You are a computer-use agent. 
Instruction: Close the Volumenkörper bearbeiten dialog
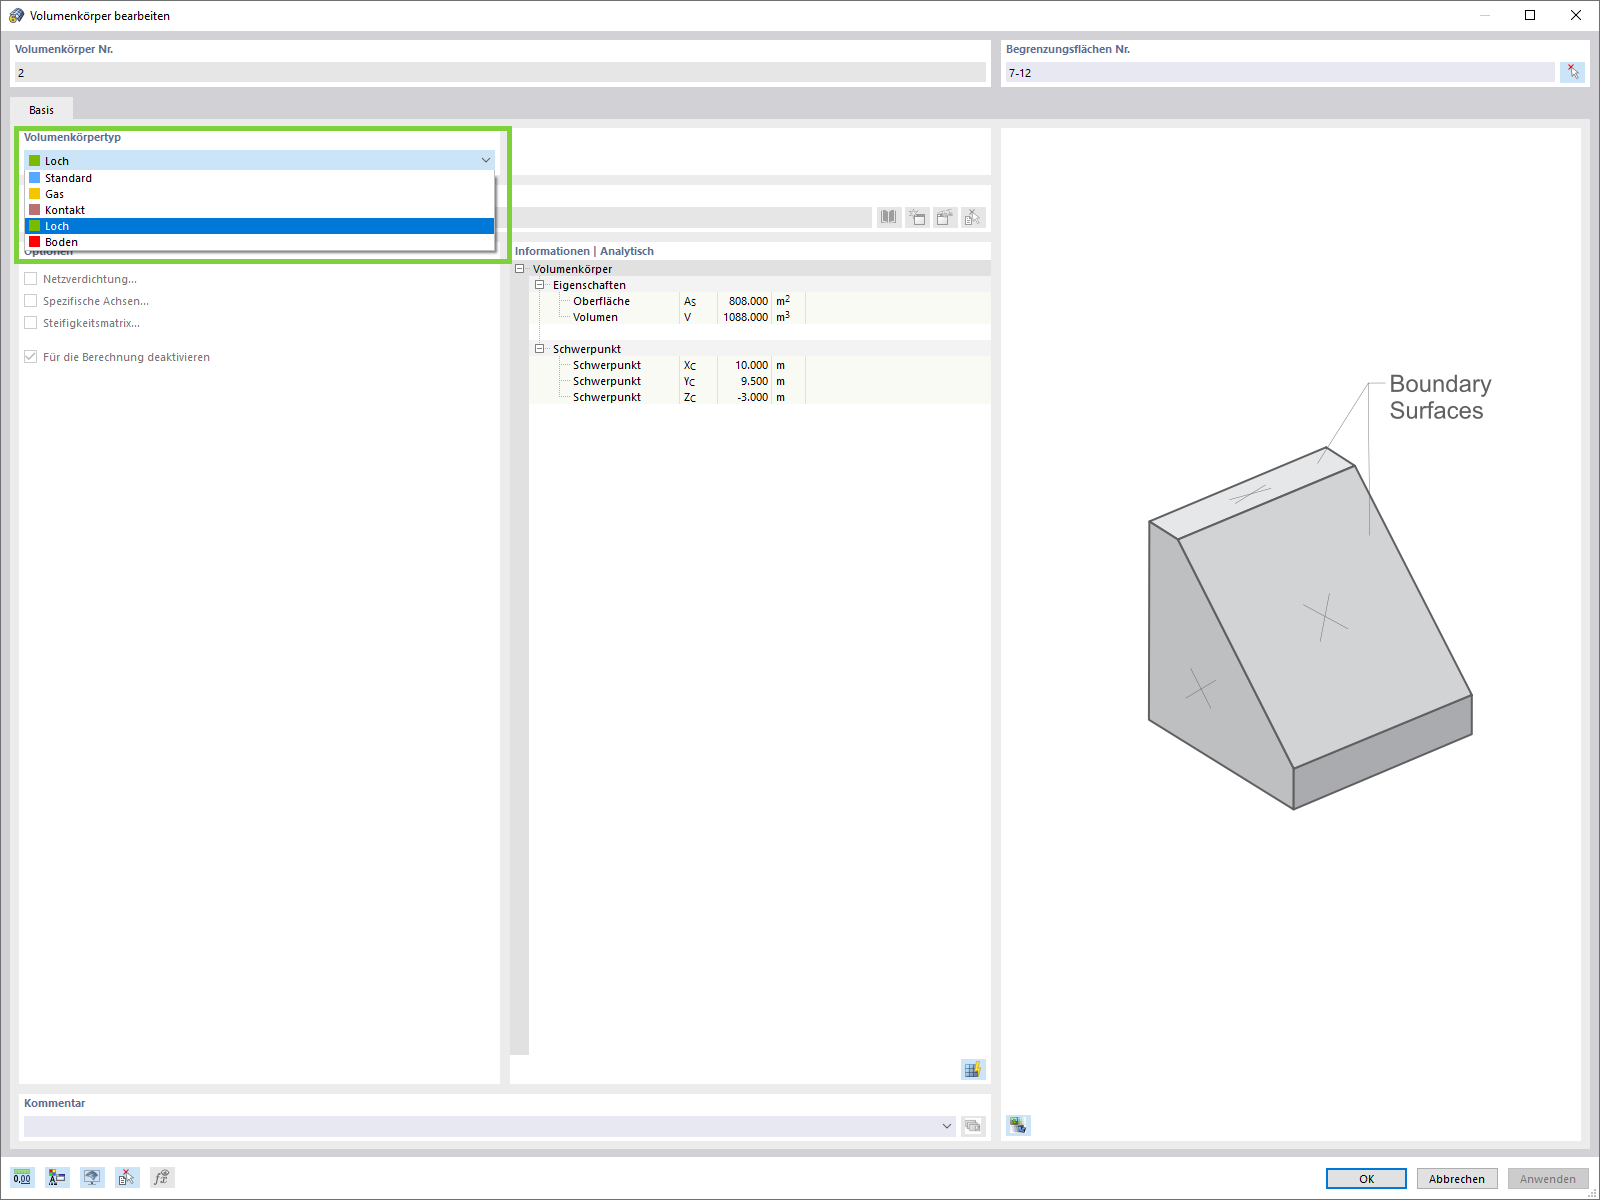click(x=1576, y=15)
